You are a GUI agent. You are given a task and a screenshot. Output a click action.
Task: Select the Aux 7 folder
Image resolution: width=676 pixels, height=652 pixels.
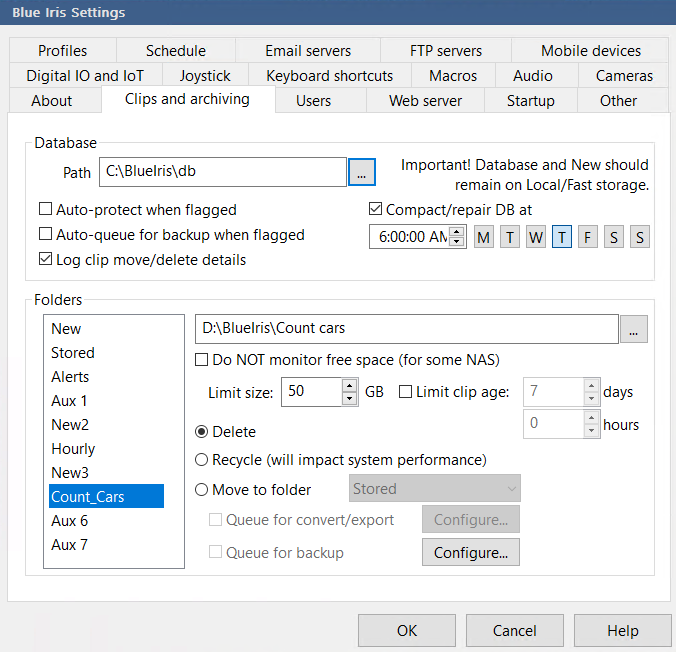pyautogui.click(x=106, y=545)
